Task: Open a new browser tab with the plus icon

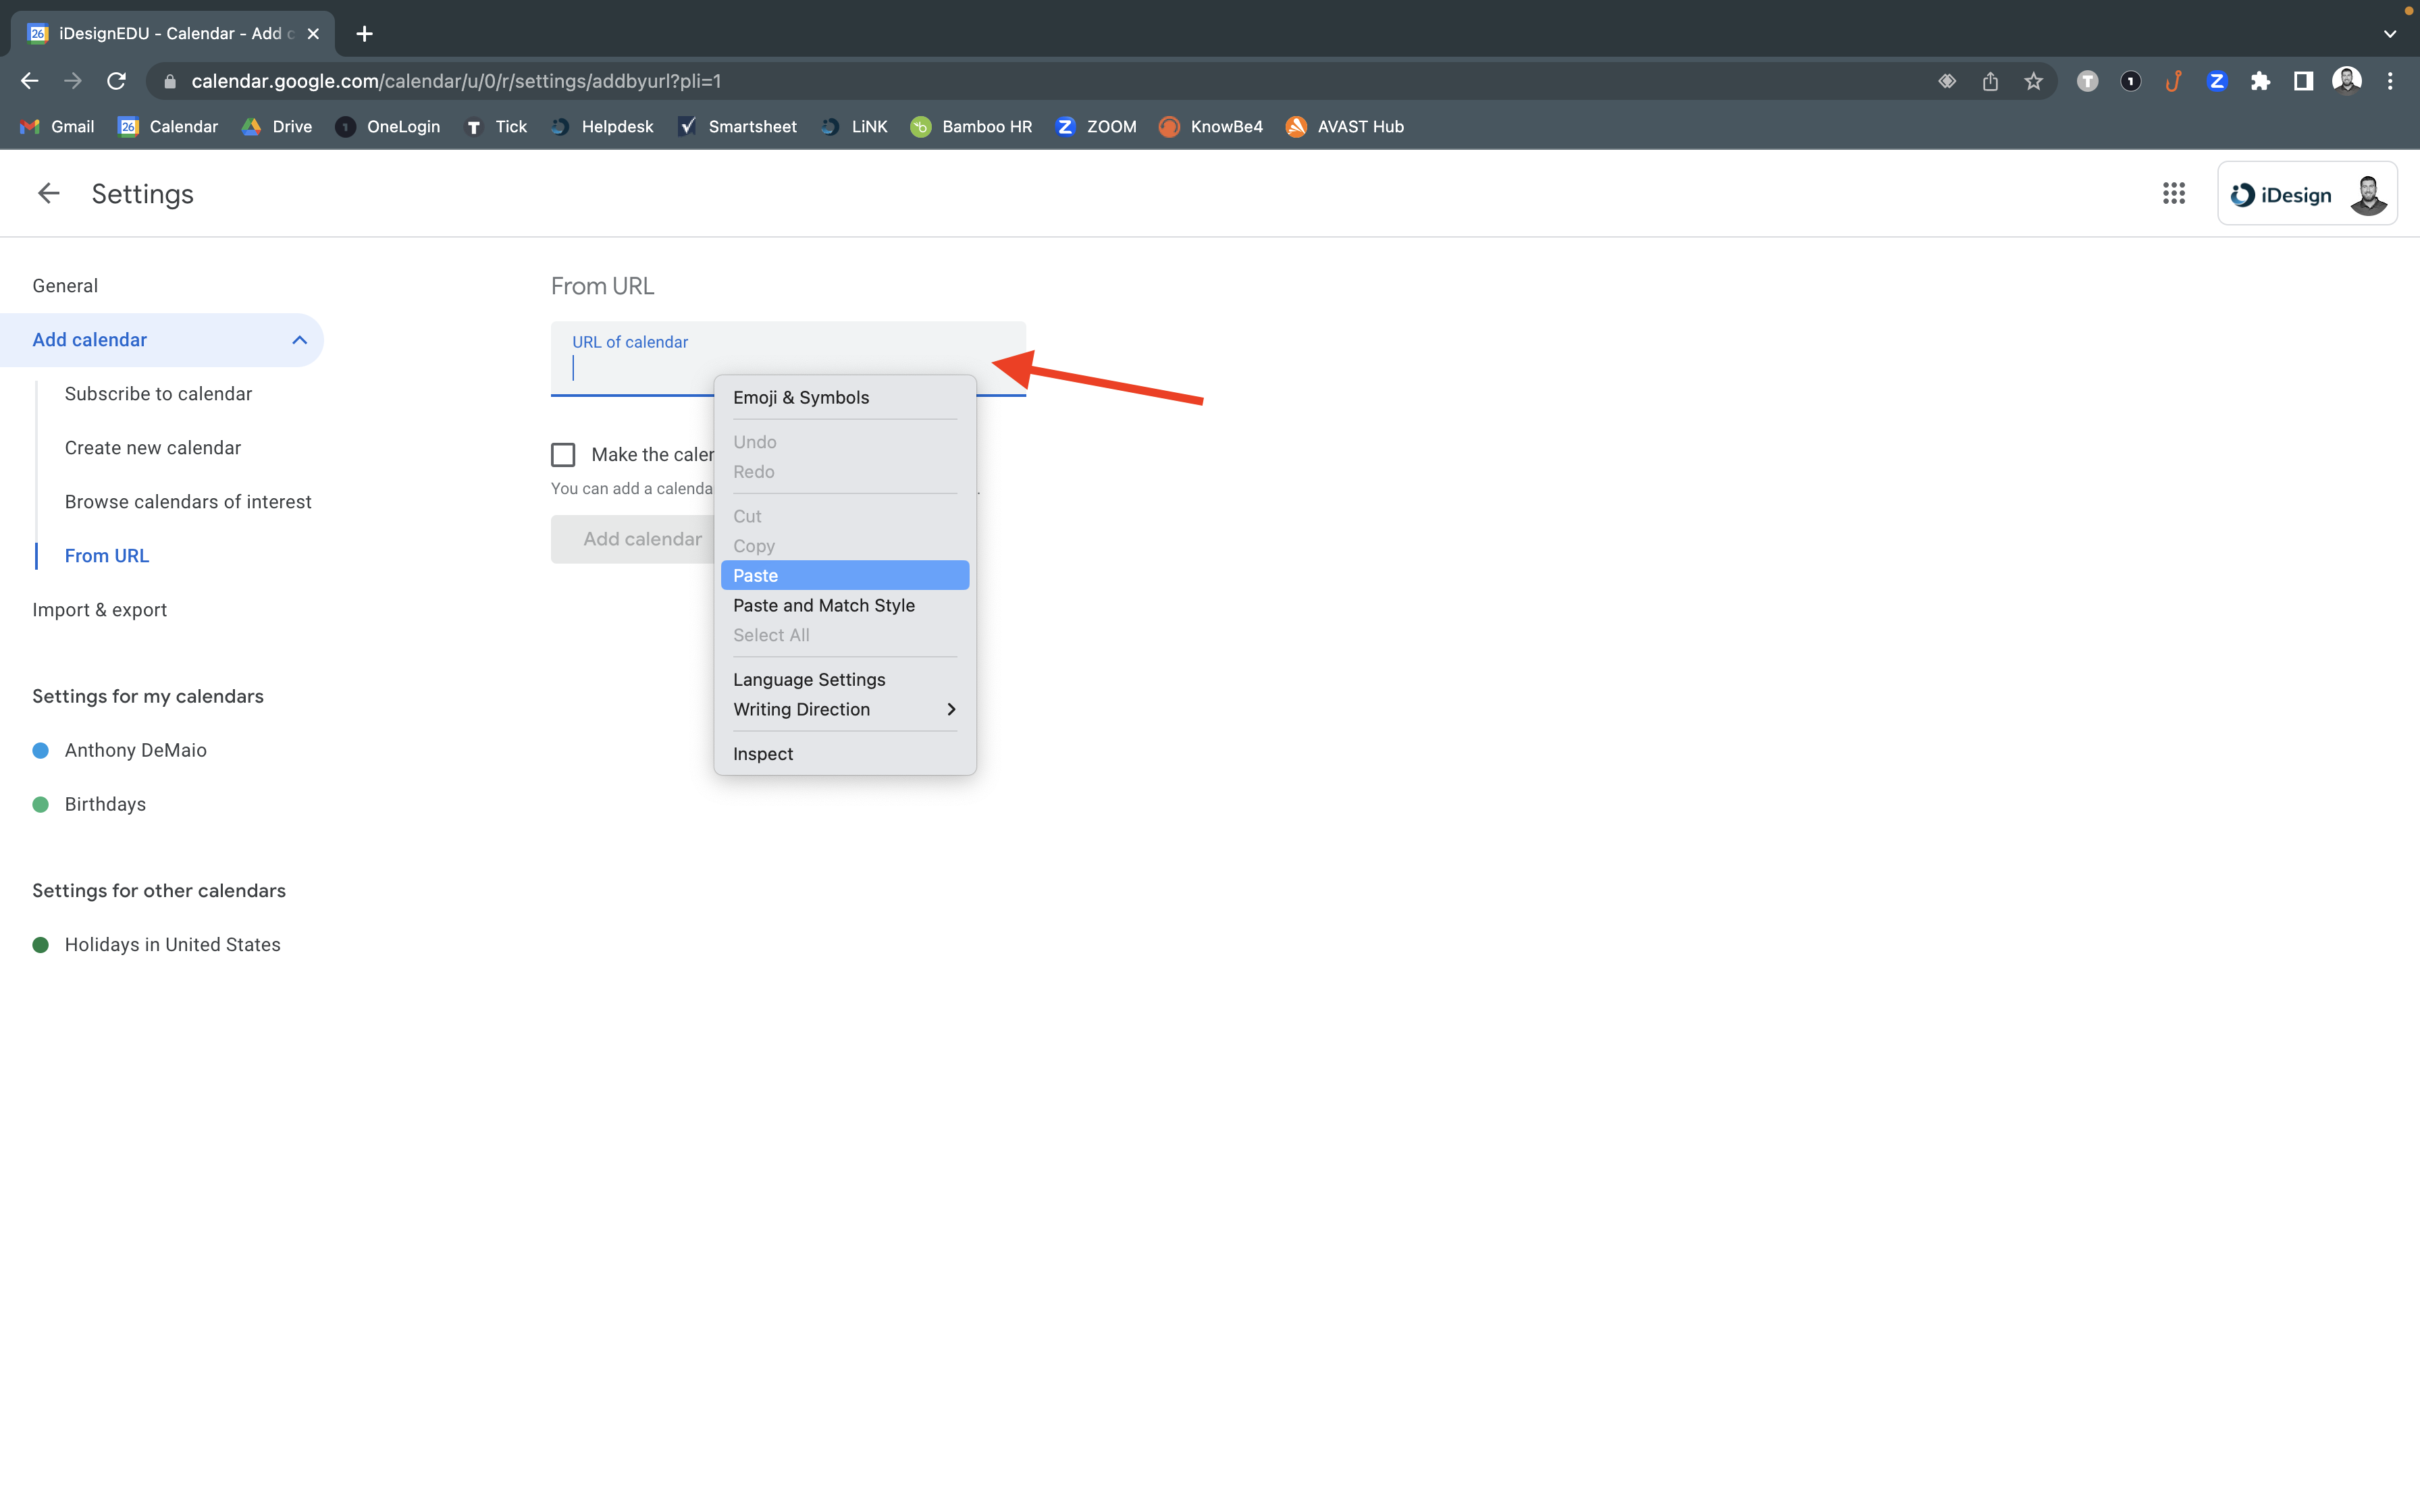Action: click(x=364, y=34)
